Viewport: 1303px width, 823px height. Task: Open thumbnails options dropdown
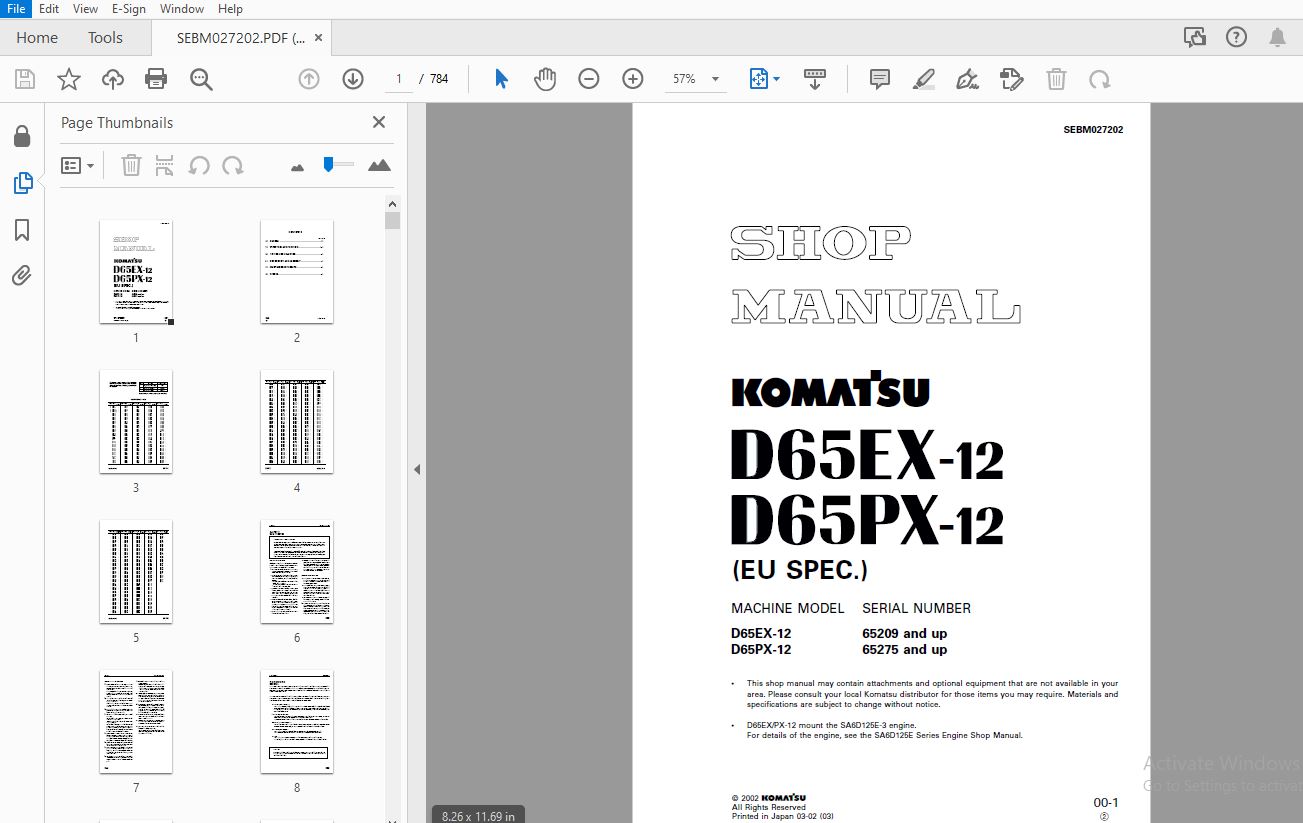tap(77, 165)
